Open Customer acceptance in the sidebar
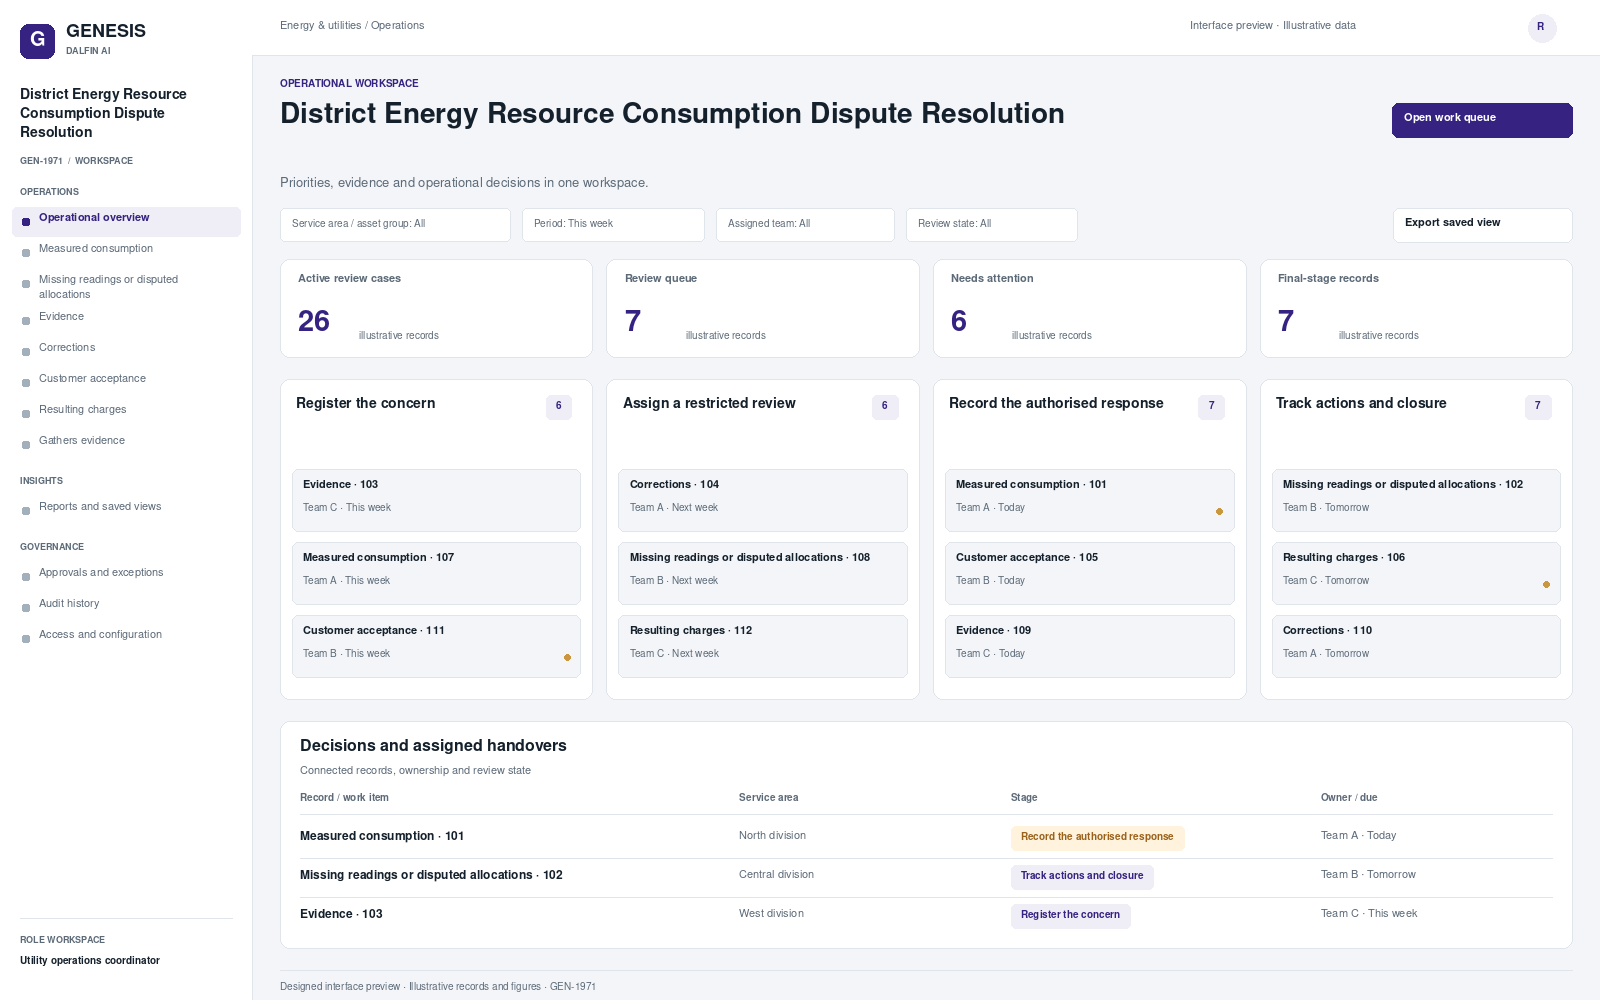The image size is (1600, 1000). [x=126, y=379]
